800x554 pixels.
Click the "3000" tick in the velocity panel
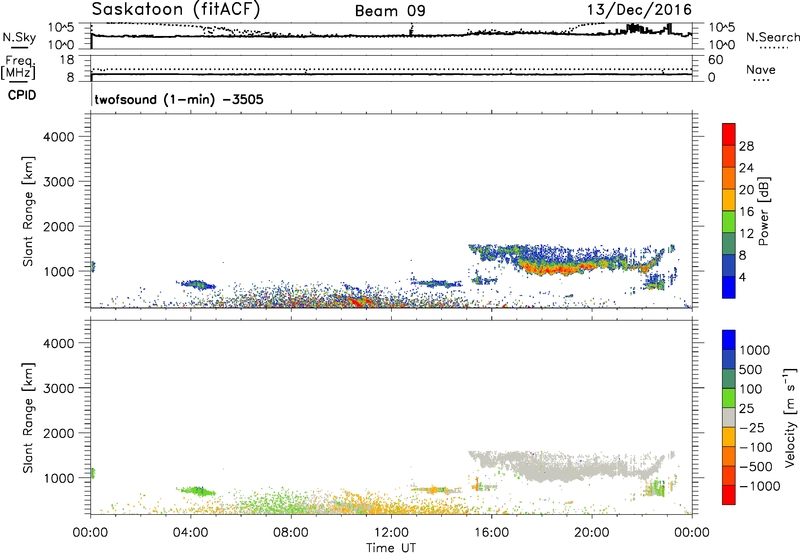tap(58, 388)
